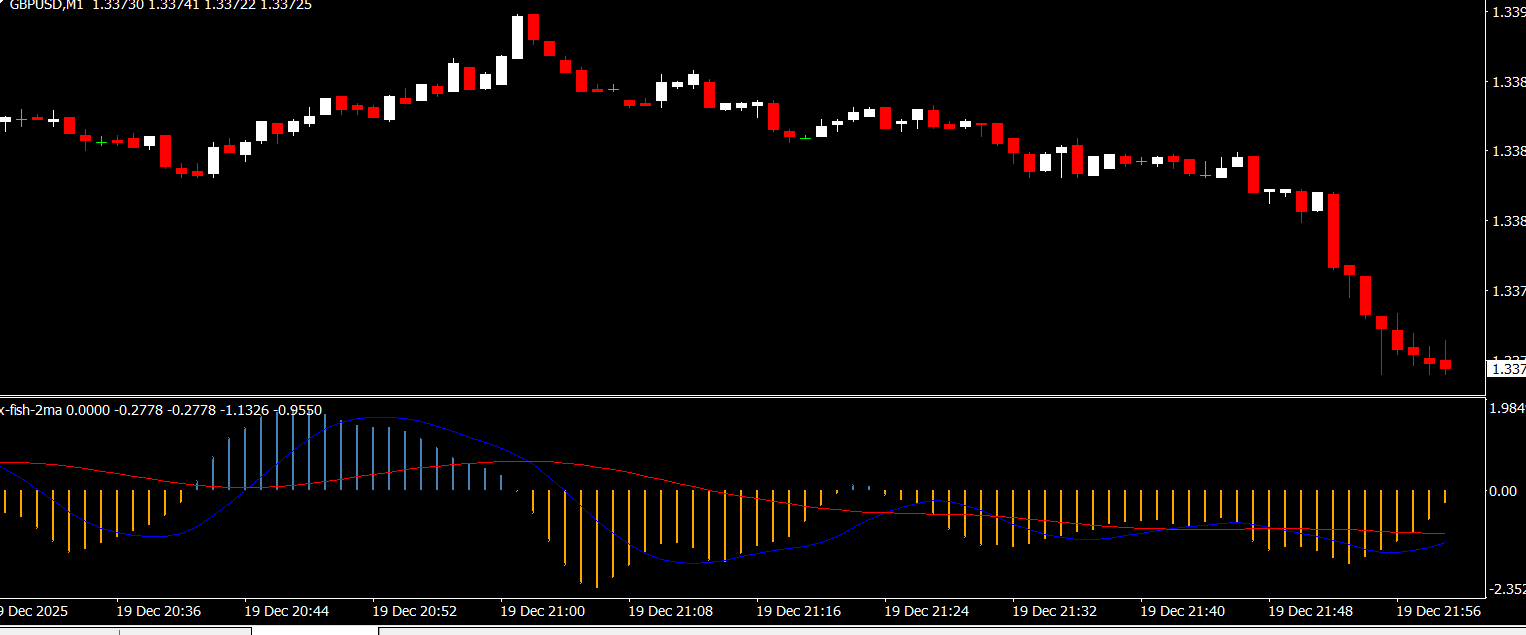Image resolution: width=1526 pixels, height=635 pixels.
Task: Select the 19 Dec 21:40 time label
Action: [1182, 610]
